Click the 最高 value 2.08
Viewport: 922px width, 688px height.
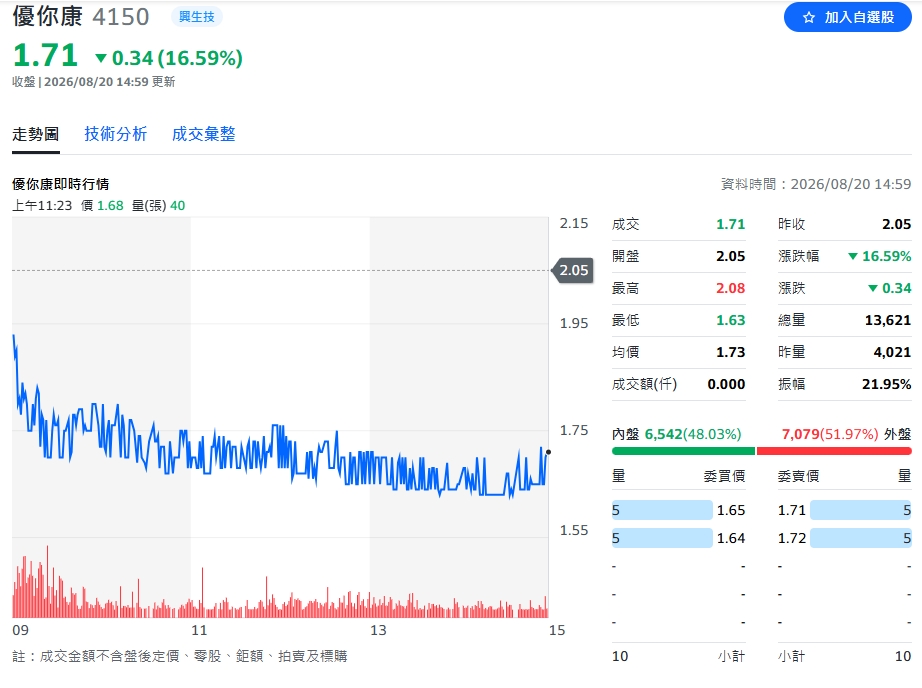point(730,288)
